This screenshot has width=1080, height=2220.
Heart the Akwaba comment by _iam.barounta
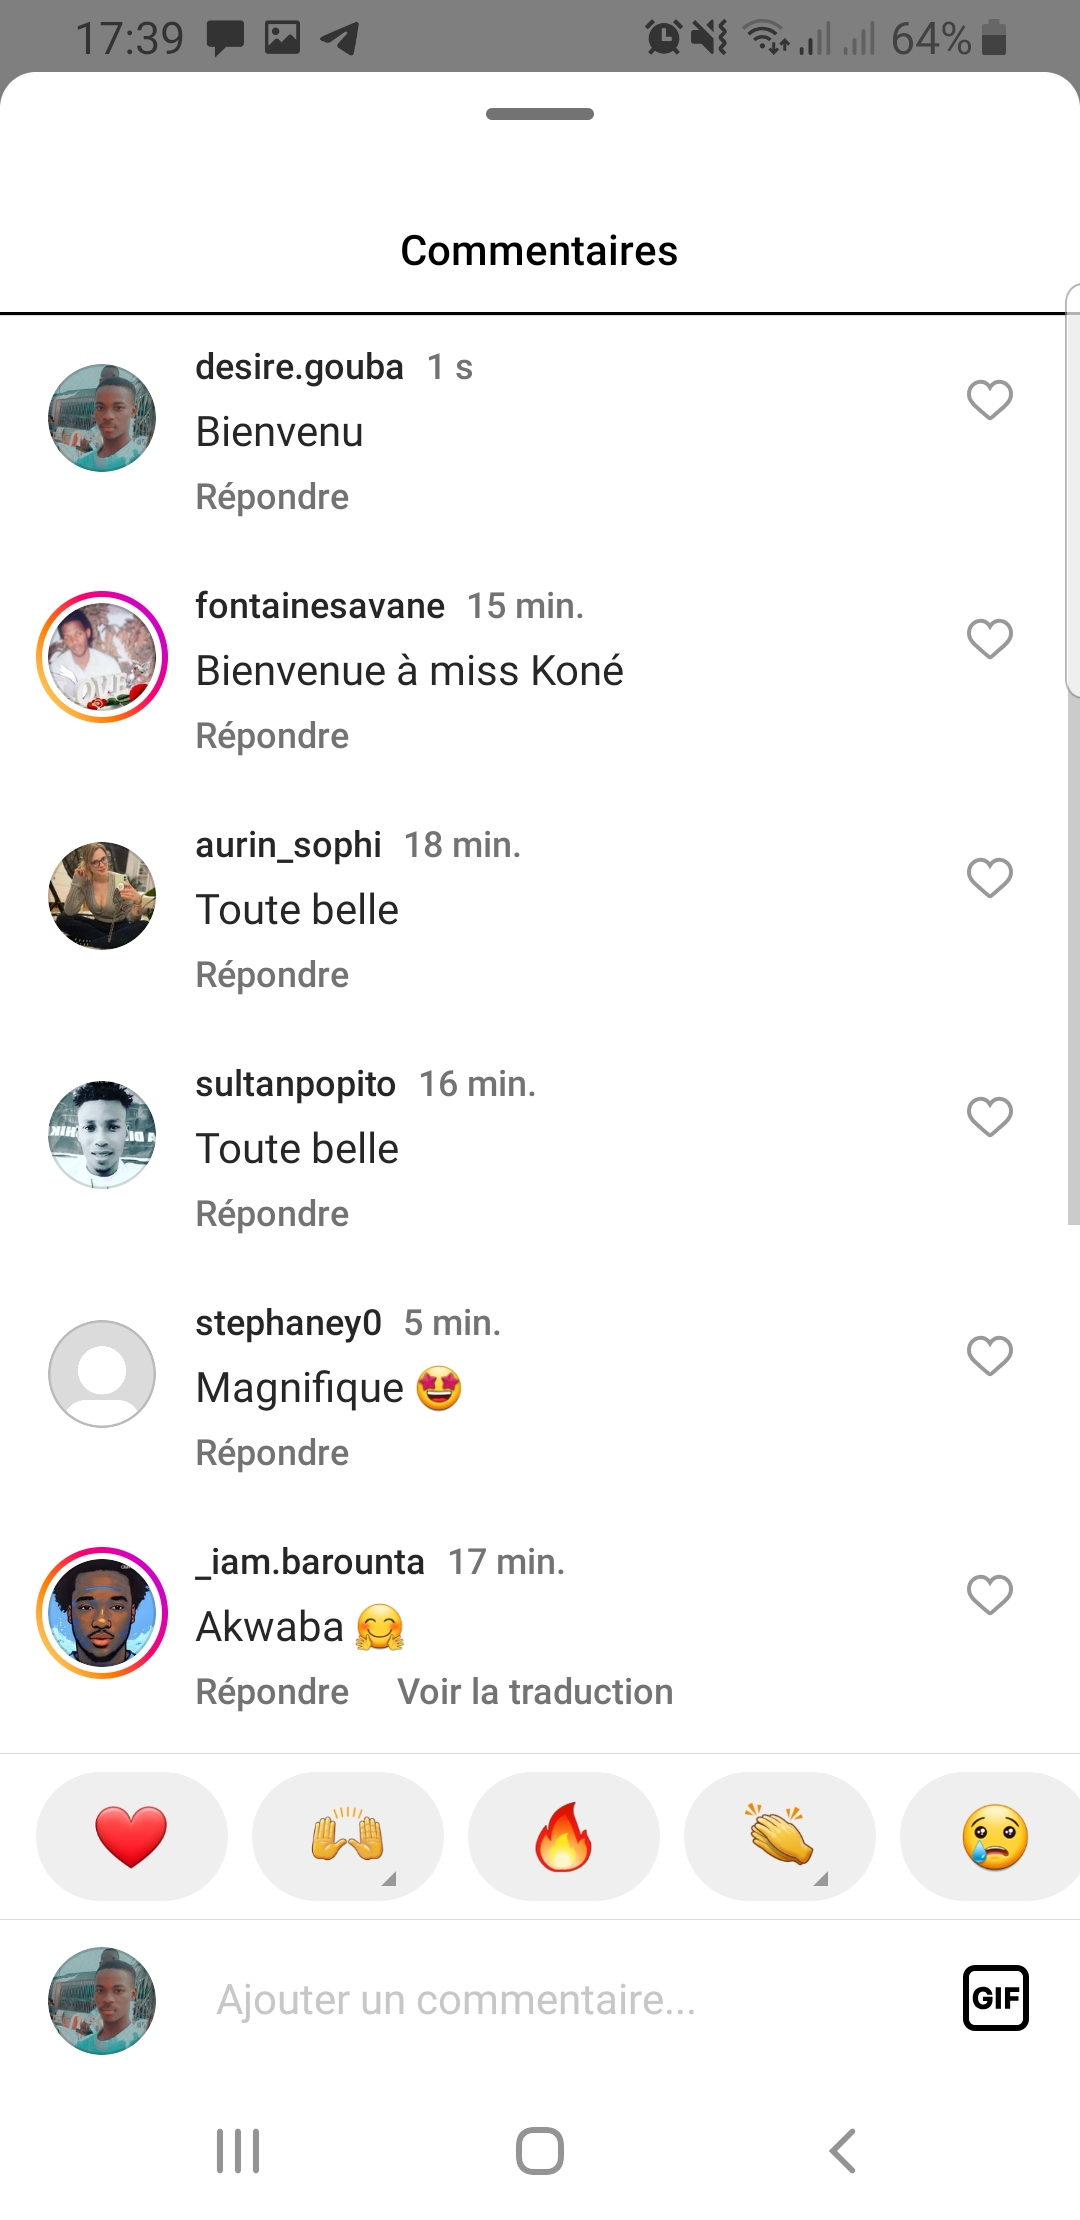coord(989,1595)
